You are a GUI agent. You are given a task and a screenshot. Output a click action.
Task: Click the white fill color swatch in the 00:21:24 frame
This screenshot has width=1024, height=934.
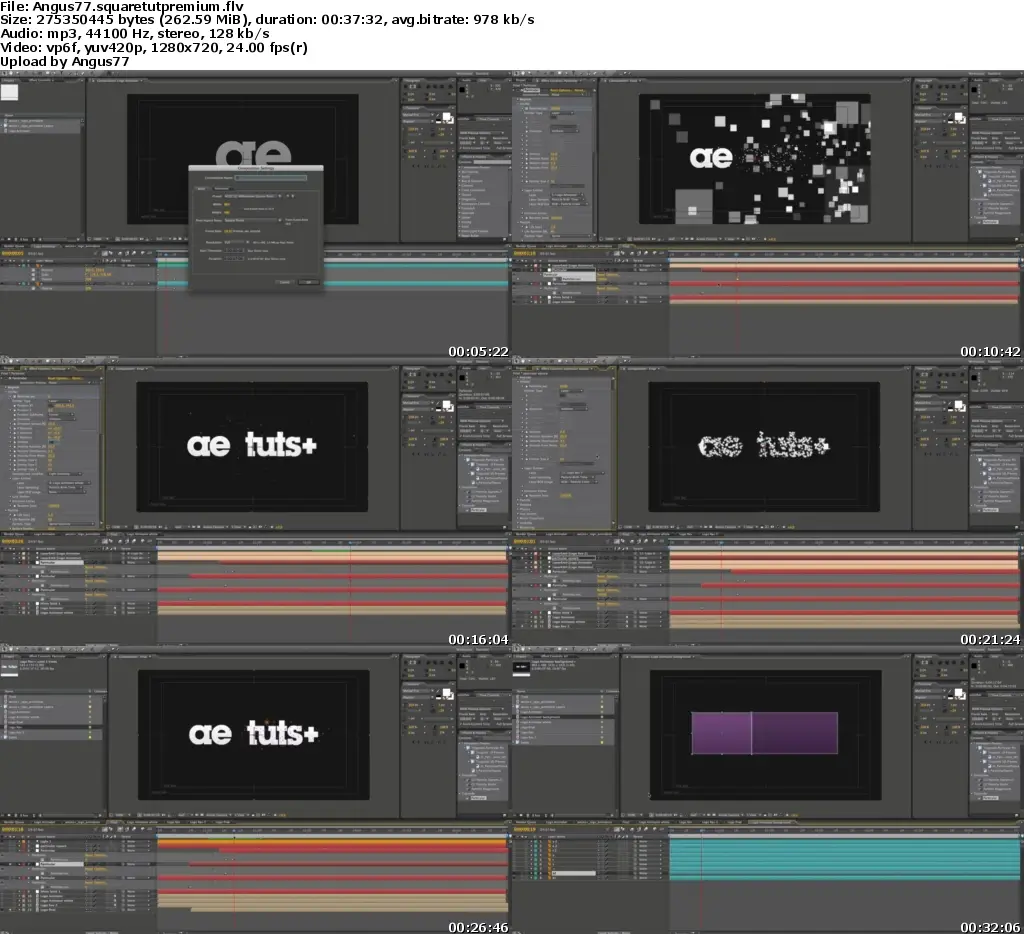[x=959, y=404]
